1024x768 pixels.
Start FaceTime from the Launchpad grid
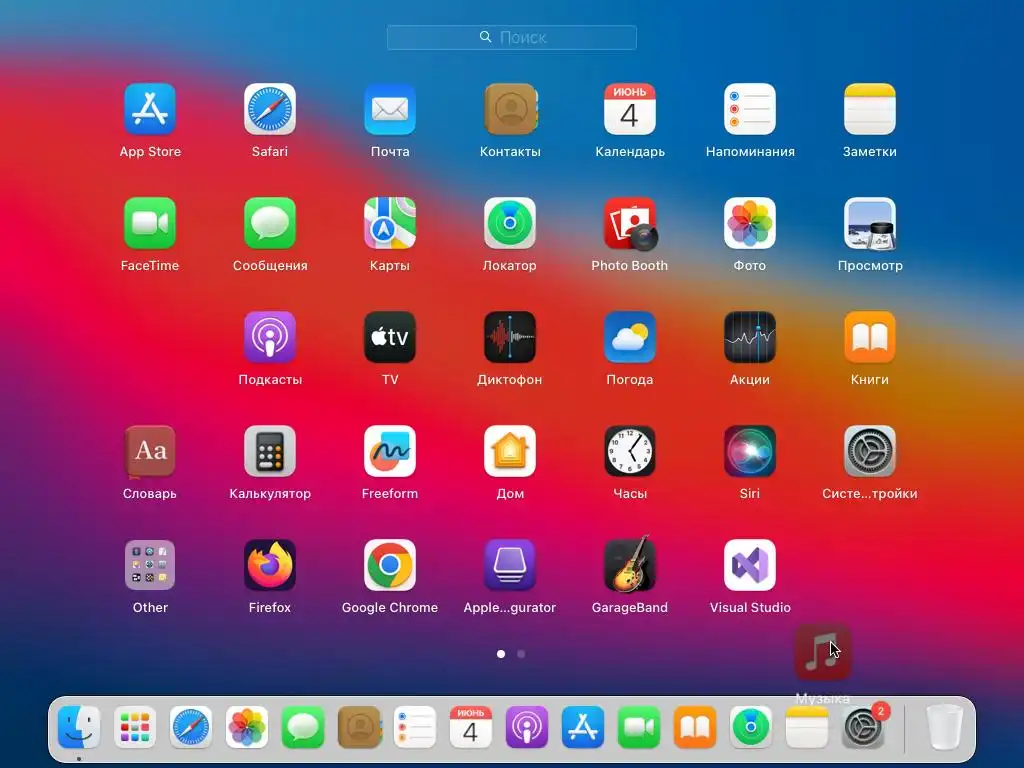pos(150,223)
